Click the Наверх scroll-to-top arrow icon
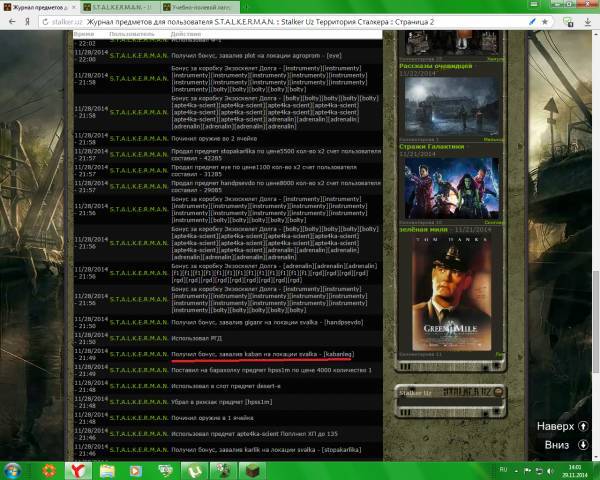The width and height of the screenshot is (600, 480). (582, 426)
